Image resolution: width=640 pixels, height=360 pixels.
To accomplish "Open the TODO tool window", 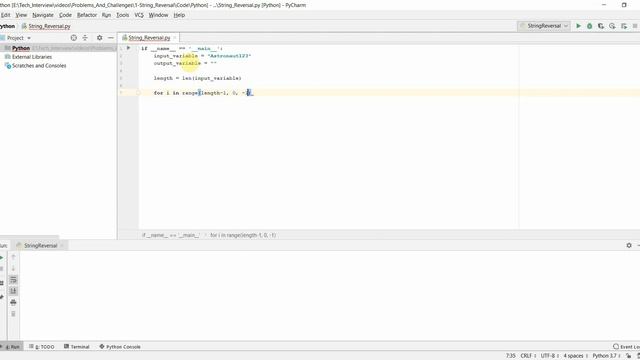I will point(42,347).
